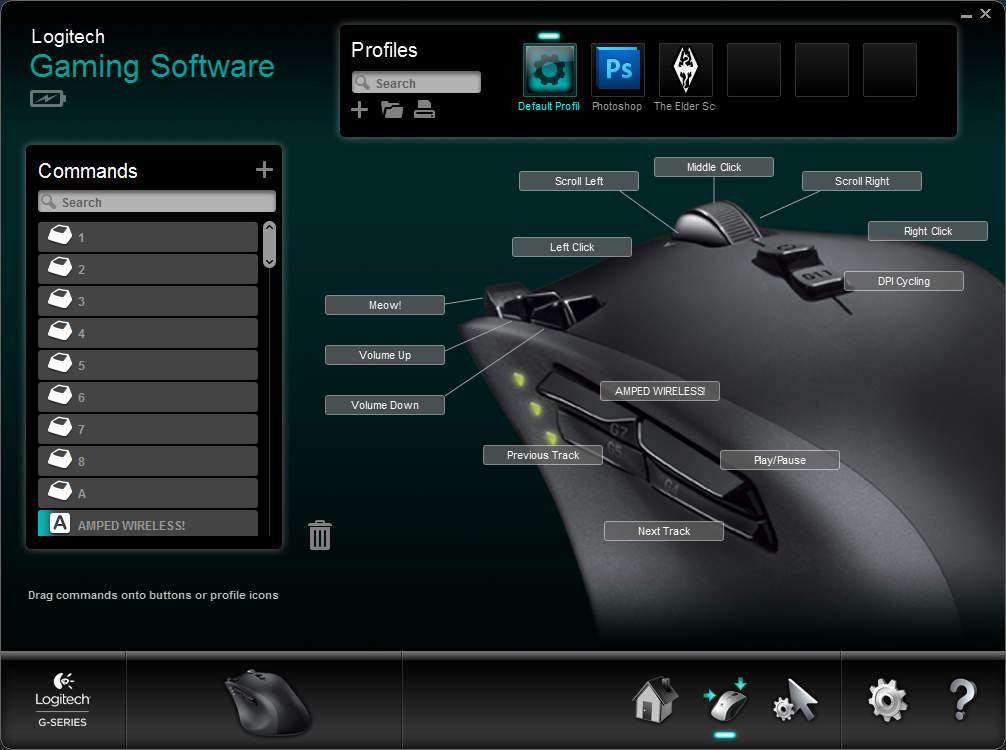Click the Commands list scrollbar
This screenshot has height=750, width=1006.
pyautogui.click(x=269, y=244)
